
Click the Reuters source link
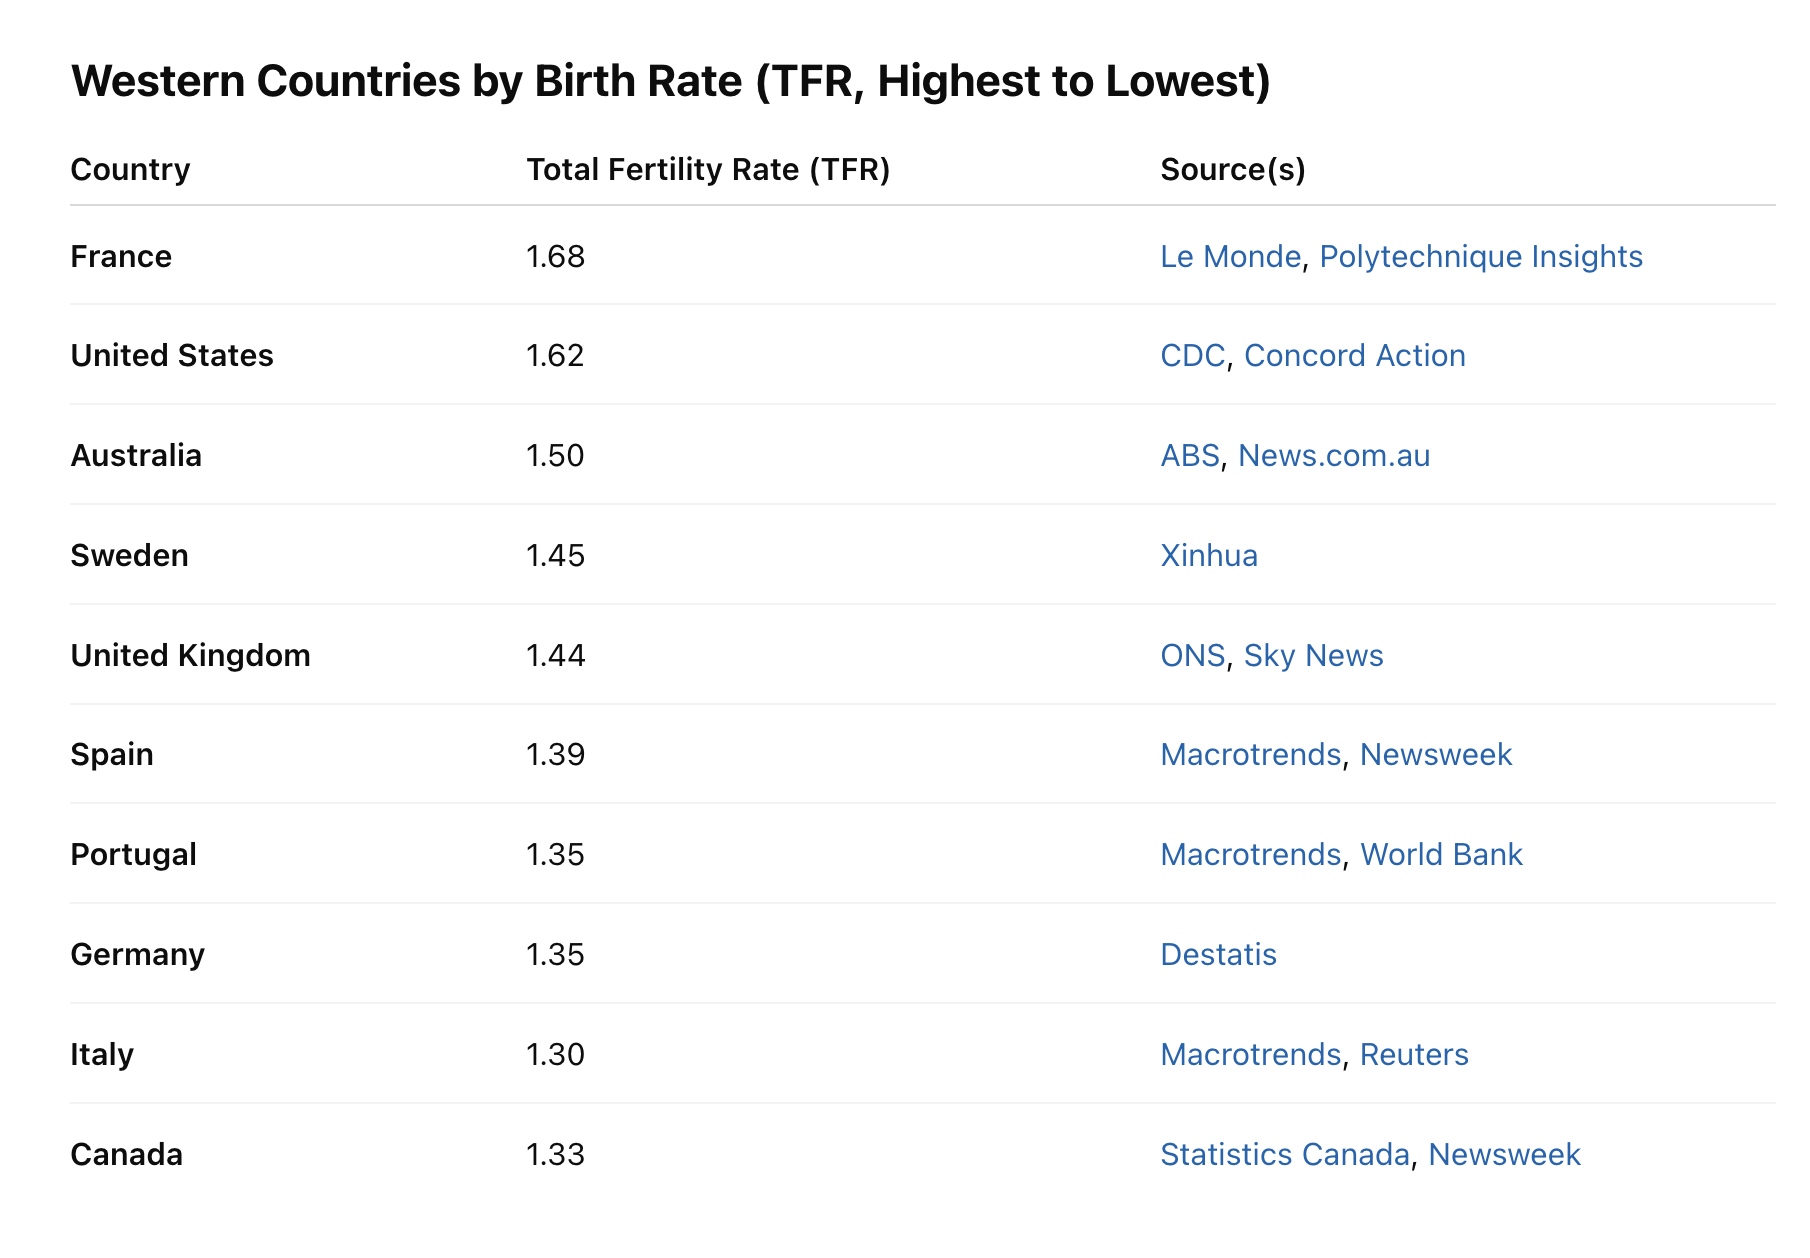tap(1414, 1055)
